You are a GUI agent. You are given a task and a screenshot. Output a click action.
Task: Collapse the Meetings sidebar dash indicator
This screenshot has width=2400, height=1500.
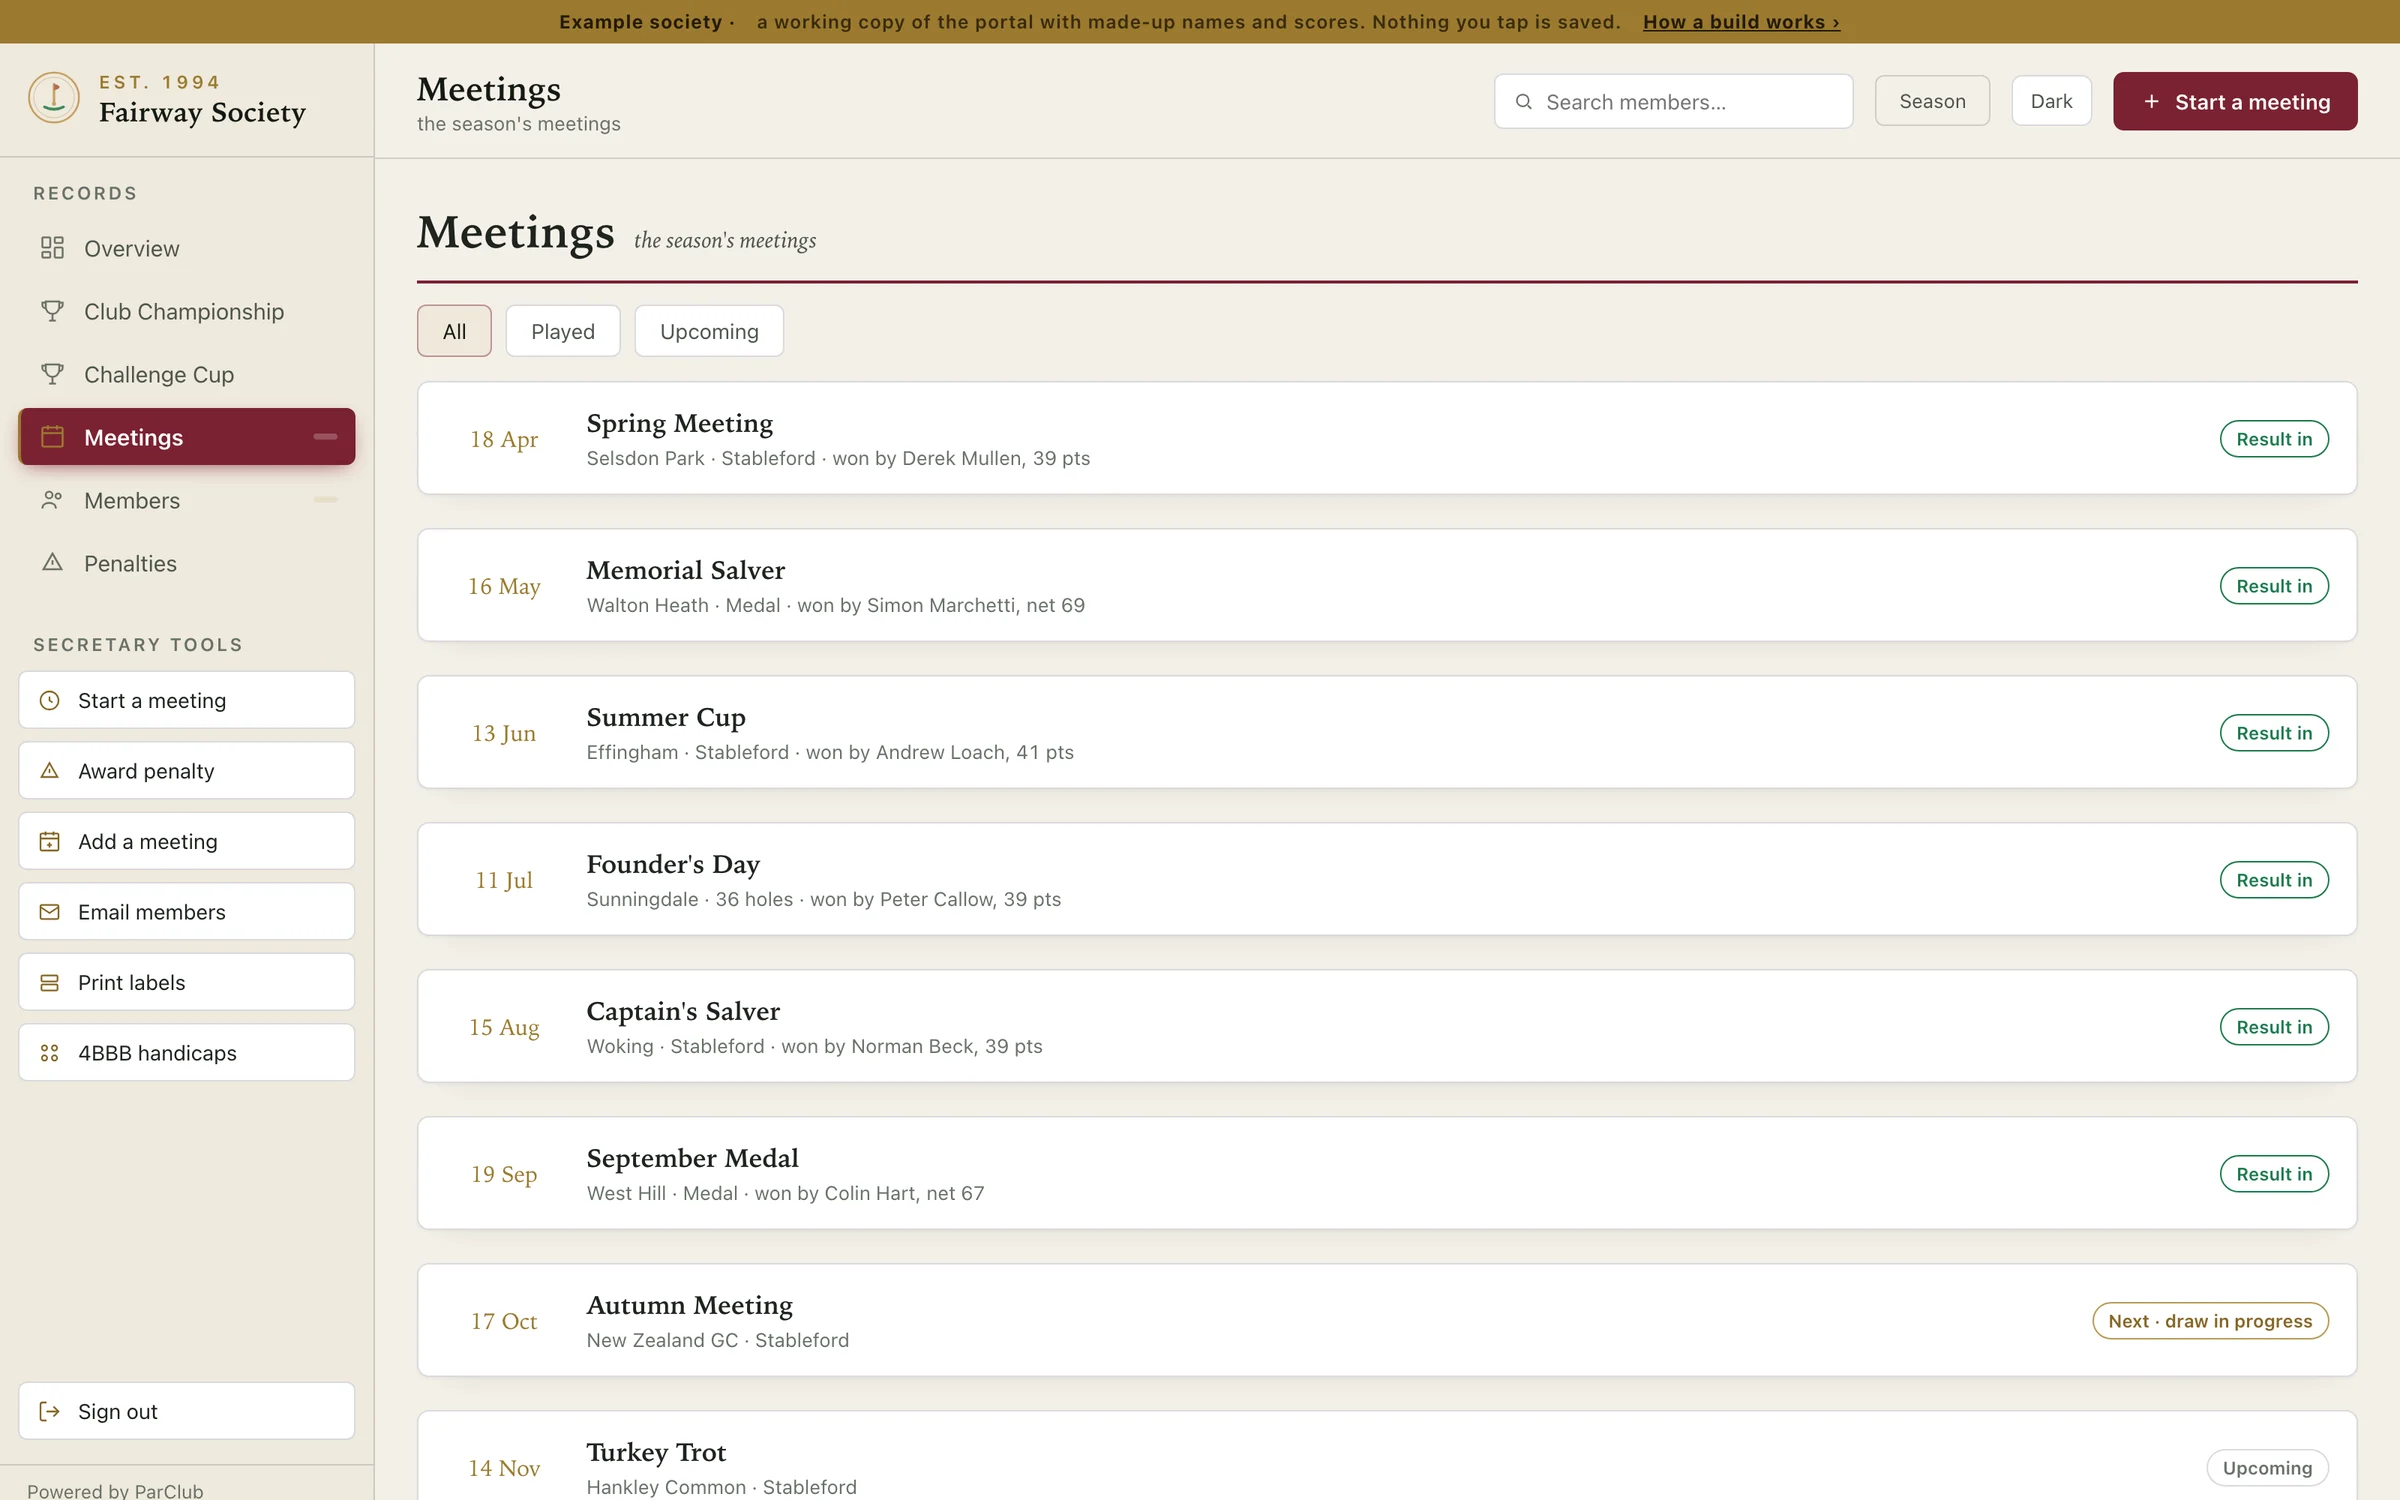[325, 437]
